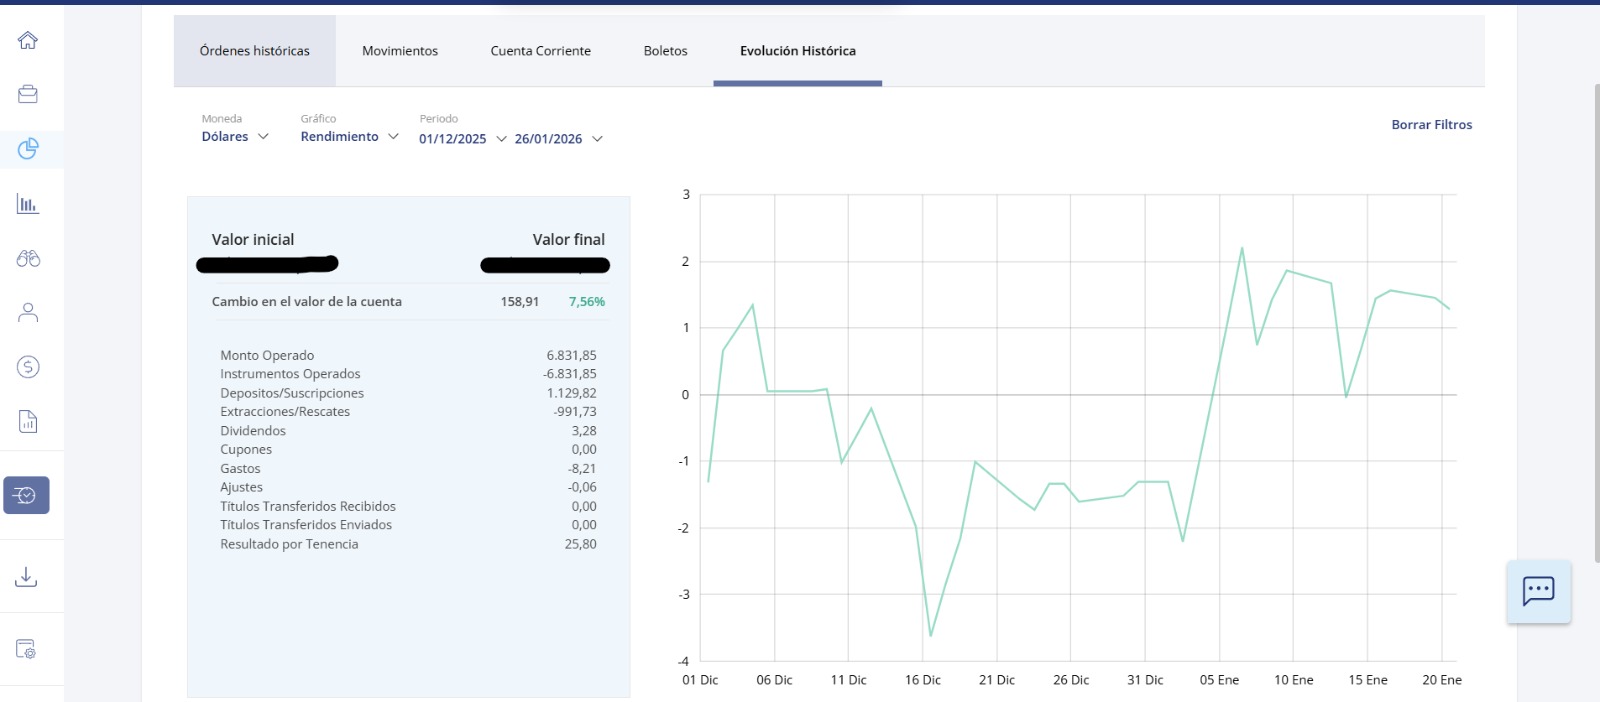Click the page's vertical scrollbar
1600x702 pixels.
click(x=1596, y=320)
